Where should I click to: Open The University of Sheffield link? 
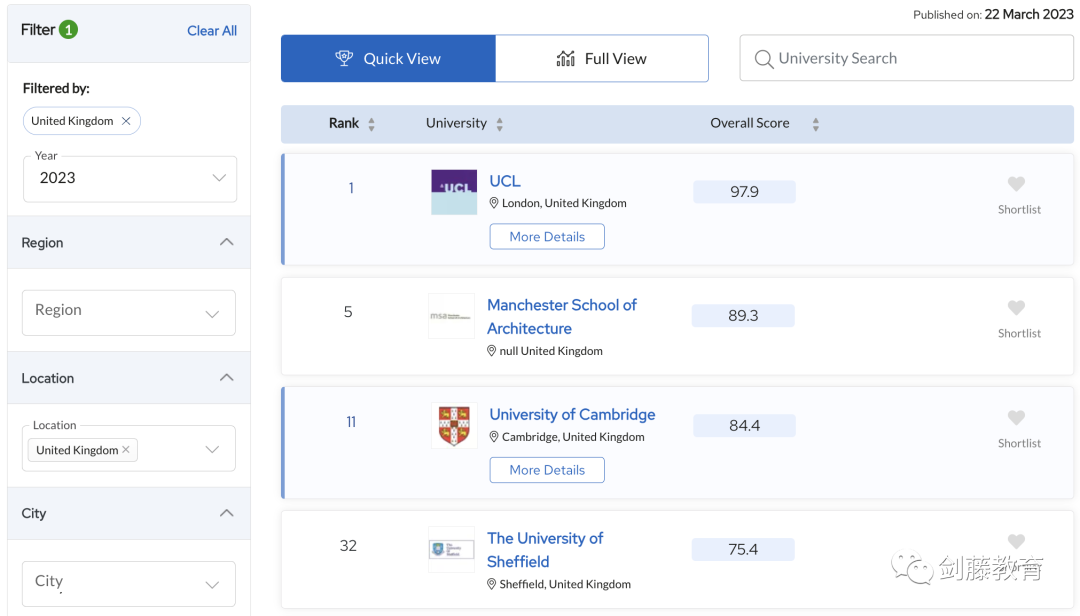(546, 550)
